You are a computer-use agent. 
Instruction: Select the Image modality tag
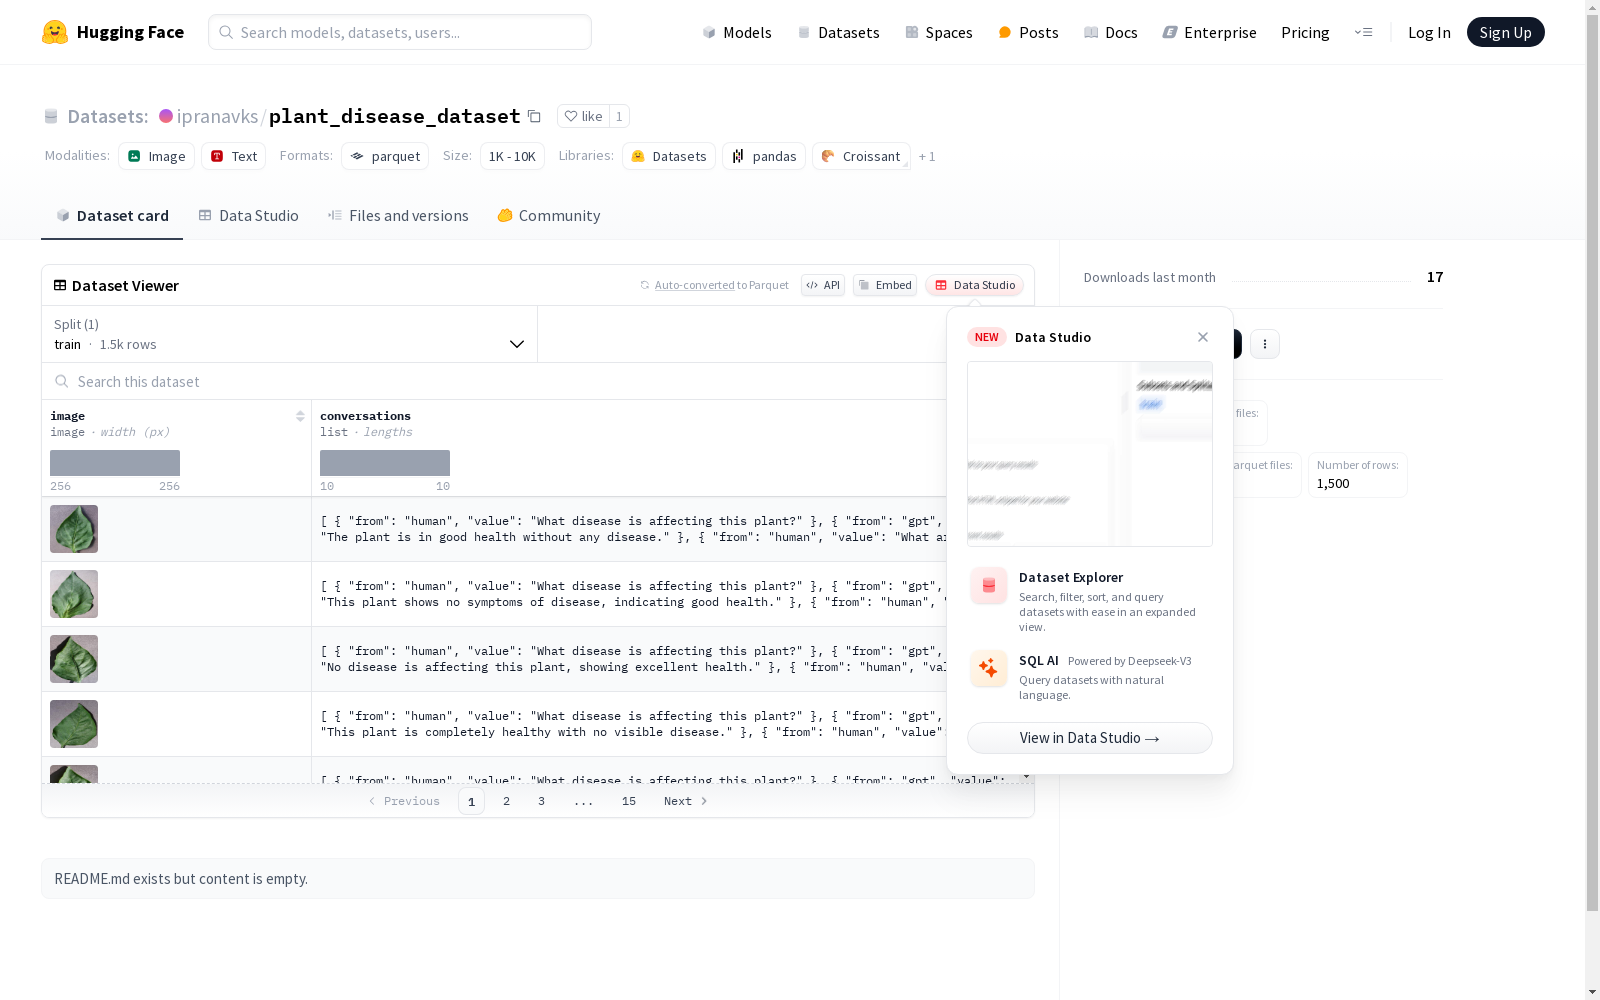point(156,156)
